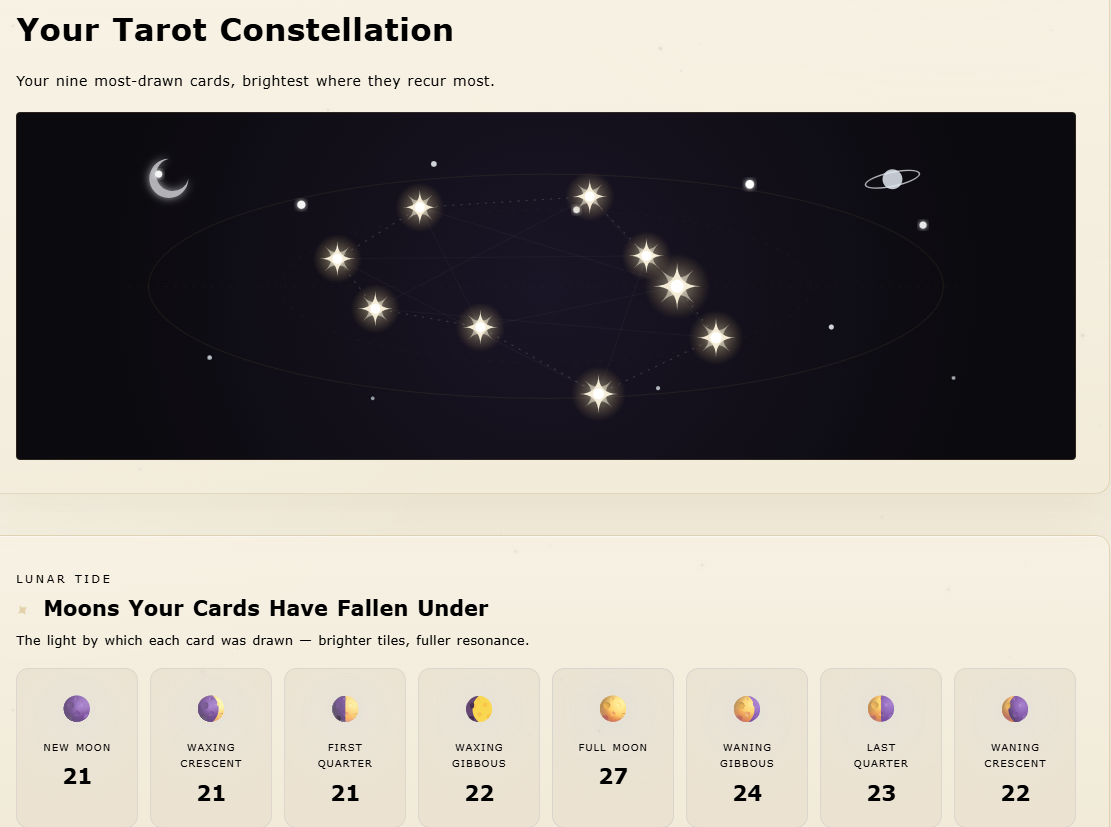
Task: Select the First Quarter moon icon
Action: 345,709
